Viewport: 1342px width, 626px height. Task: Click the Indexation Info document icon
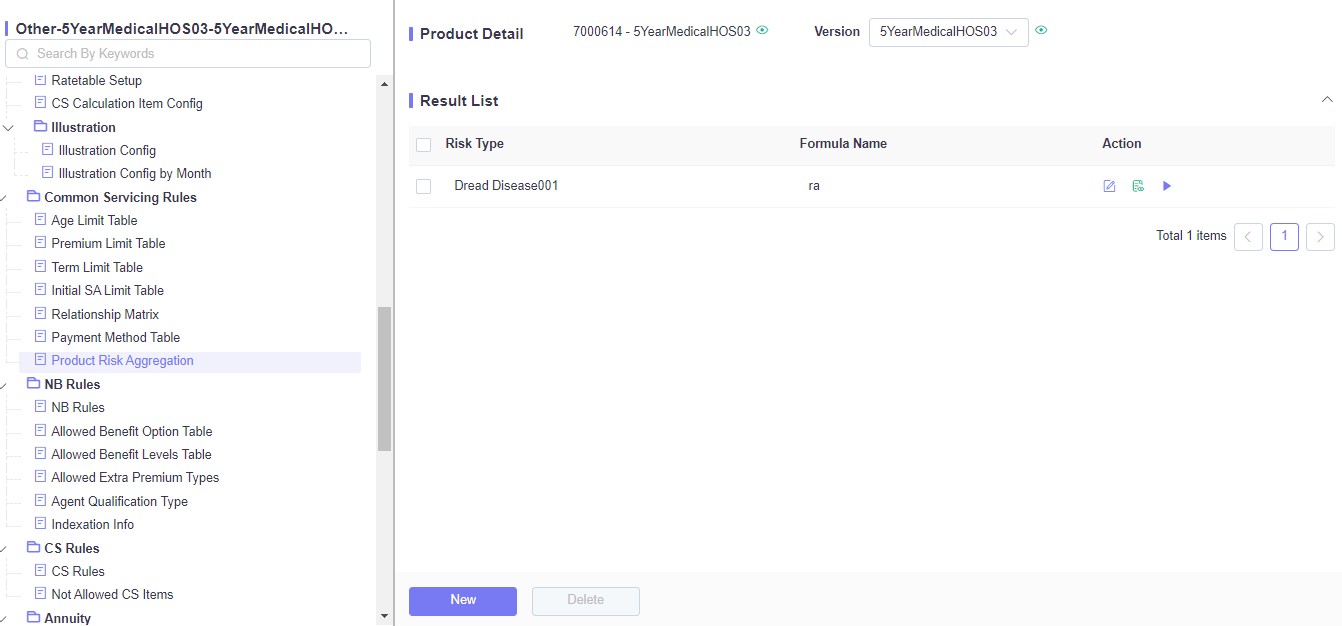click(41, 524)
